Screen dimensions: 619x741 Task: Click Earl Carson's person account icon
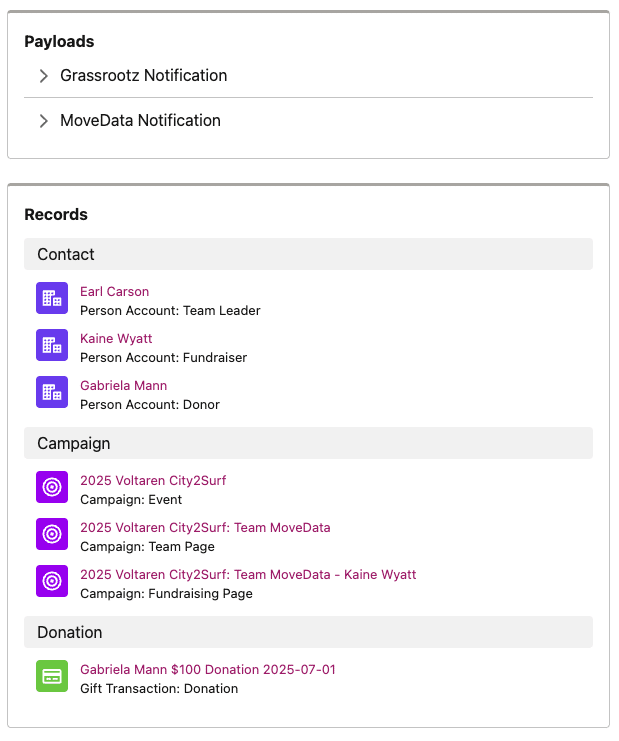point(52,298)
